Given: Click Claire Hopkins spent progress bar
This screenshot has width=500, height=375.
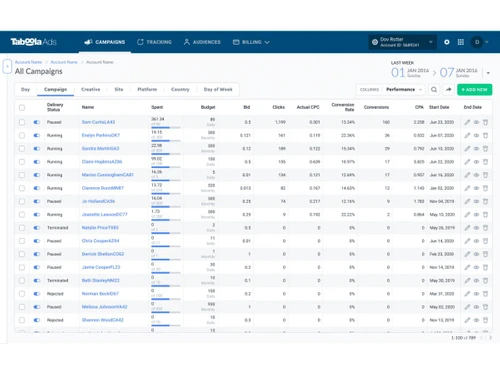Looking at the screenshot, I should point(166,167).
